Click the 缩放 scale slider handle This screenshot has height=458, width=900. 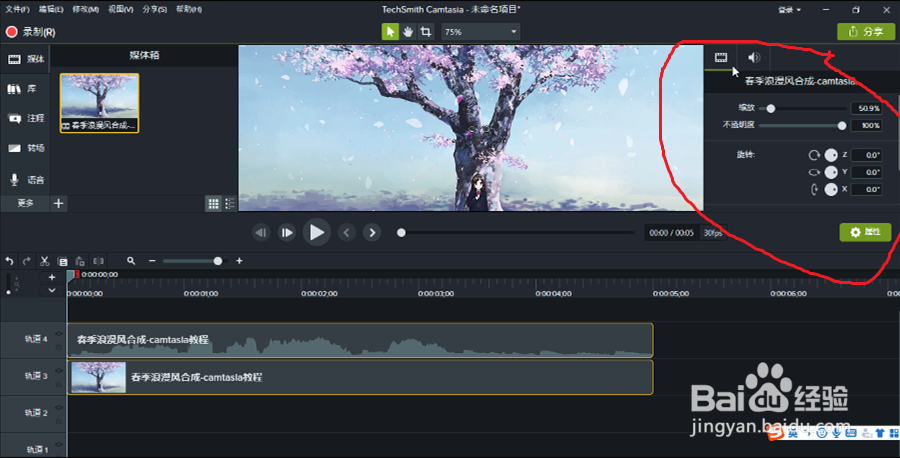coord(771,108)
